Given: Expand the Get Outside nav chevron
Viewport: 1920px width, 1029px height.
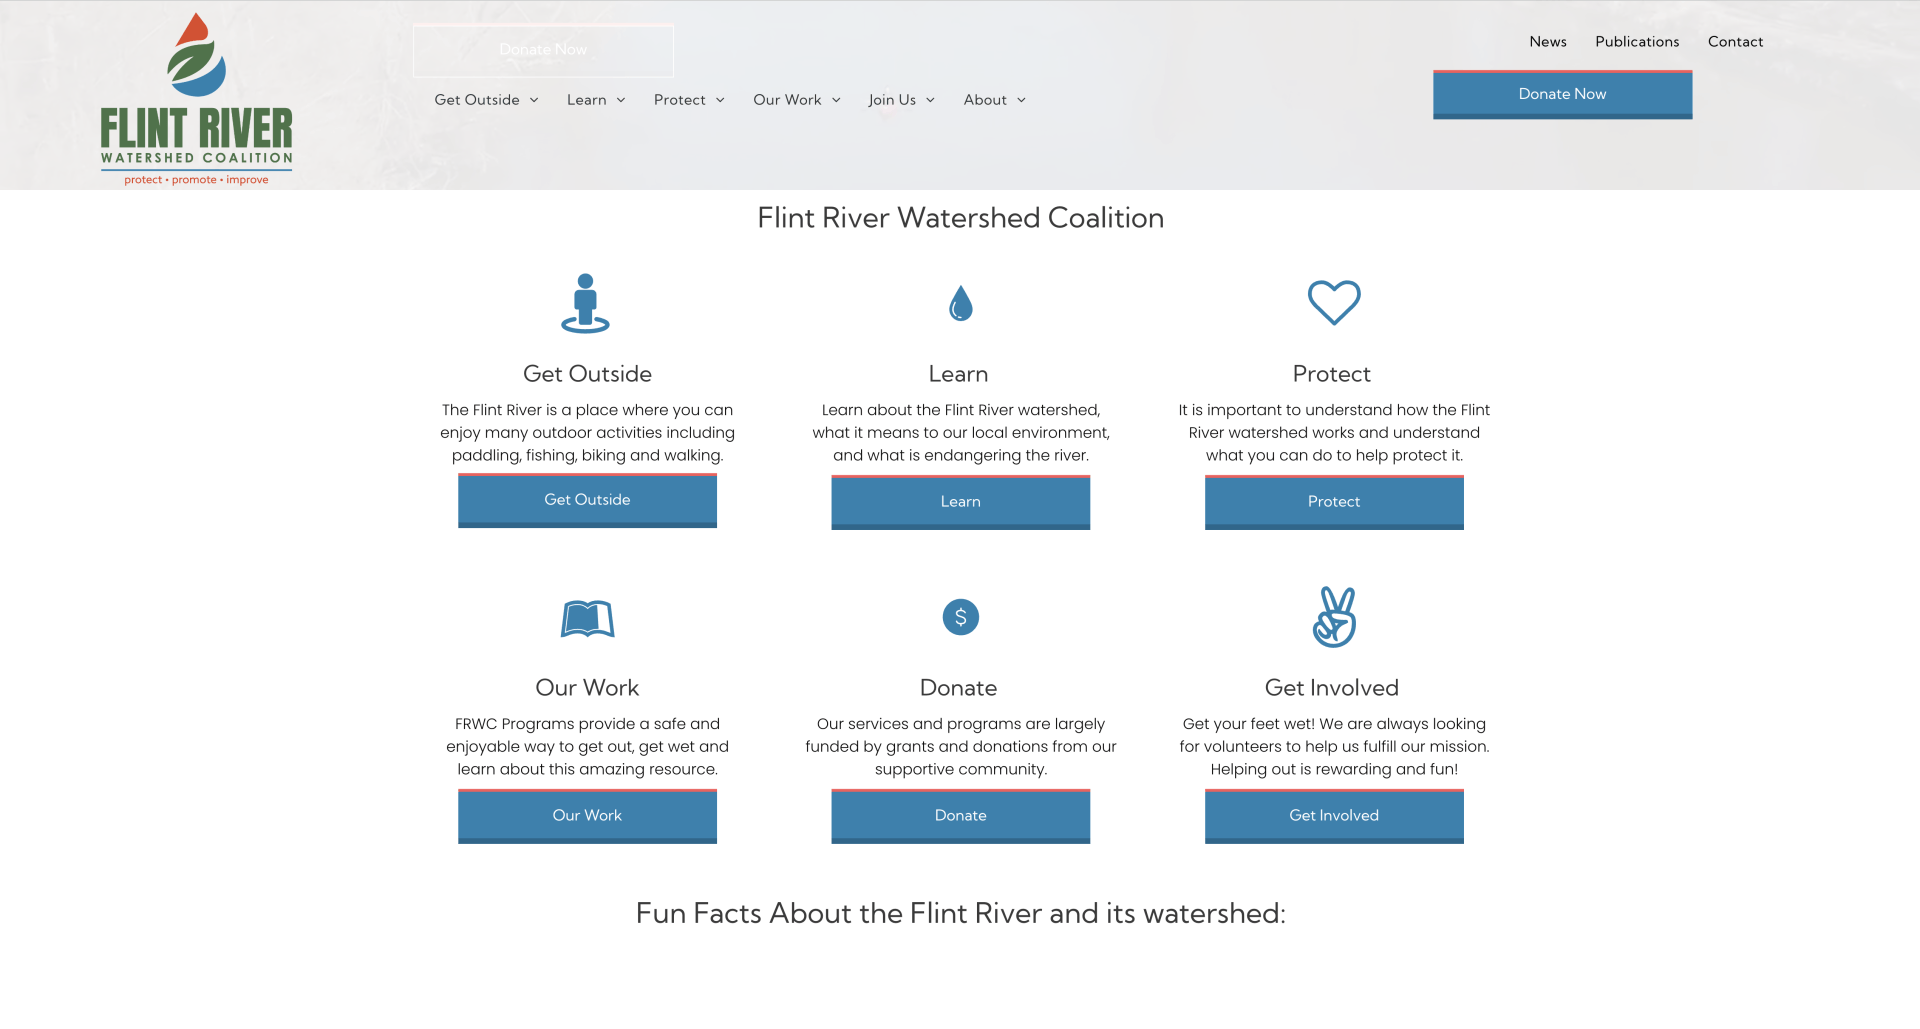Looking at the screenshot, I should tap(534, 100).
